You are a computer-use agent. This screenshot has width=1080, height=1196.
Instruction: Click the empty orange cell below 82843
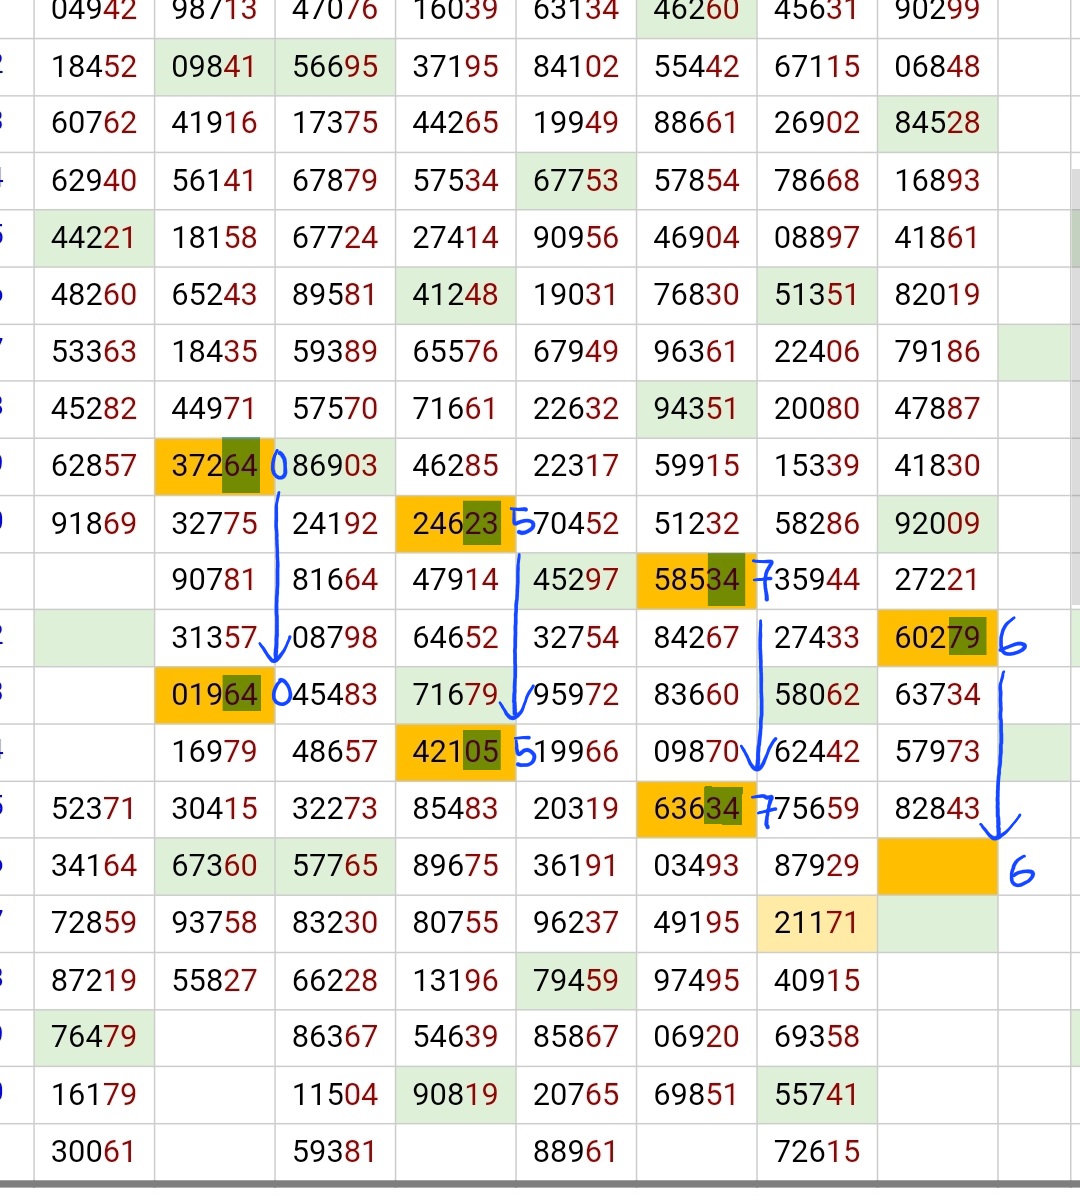(937, 866)
